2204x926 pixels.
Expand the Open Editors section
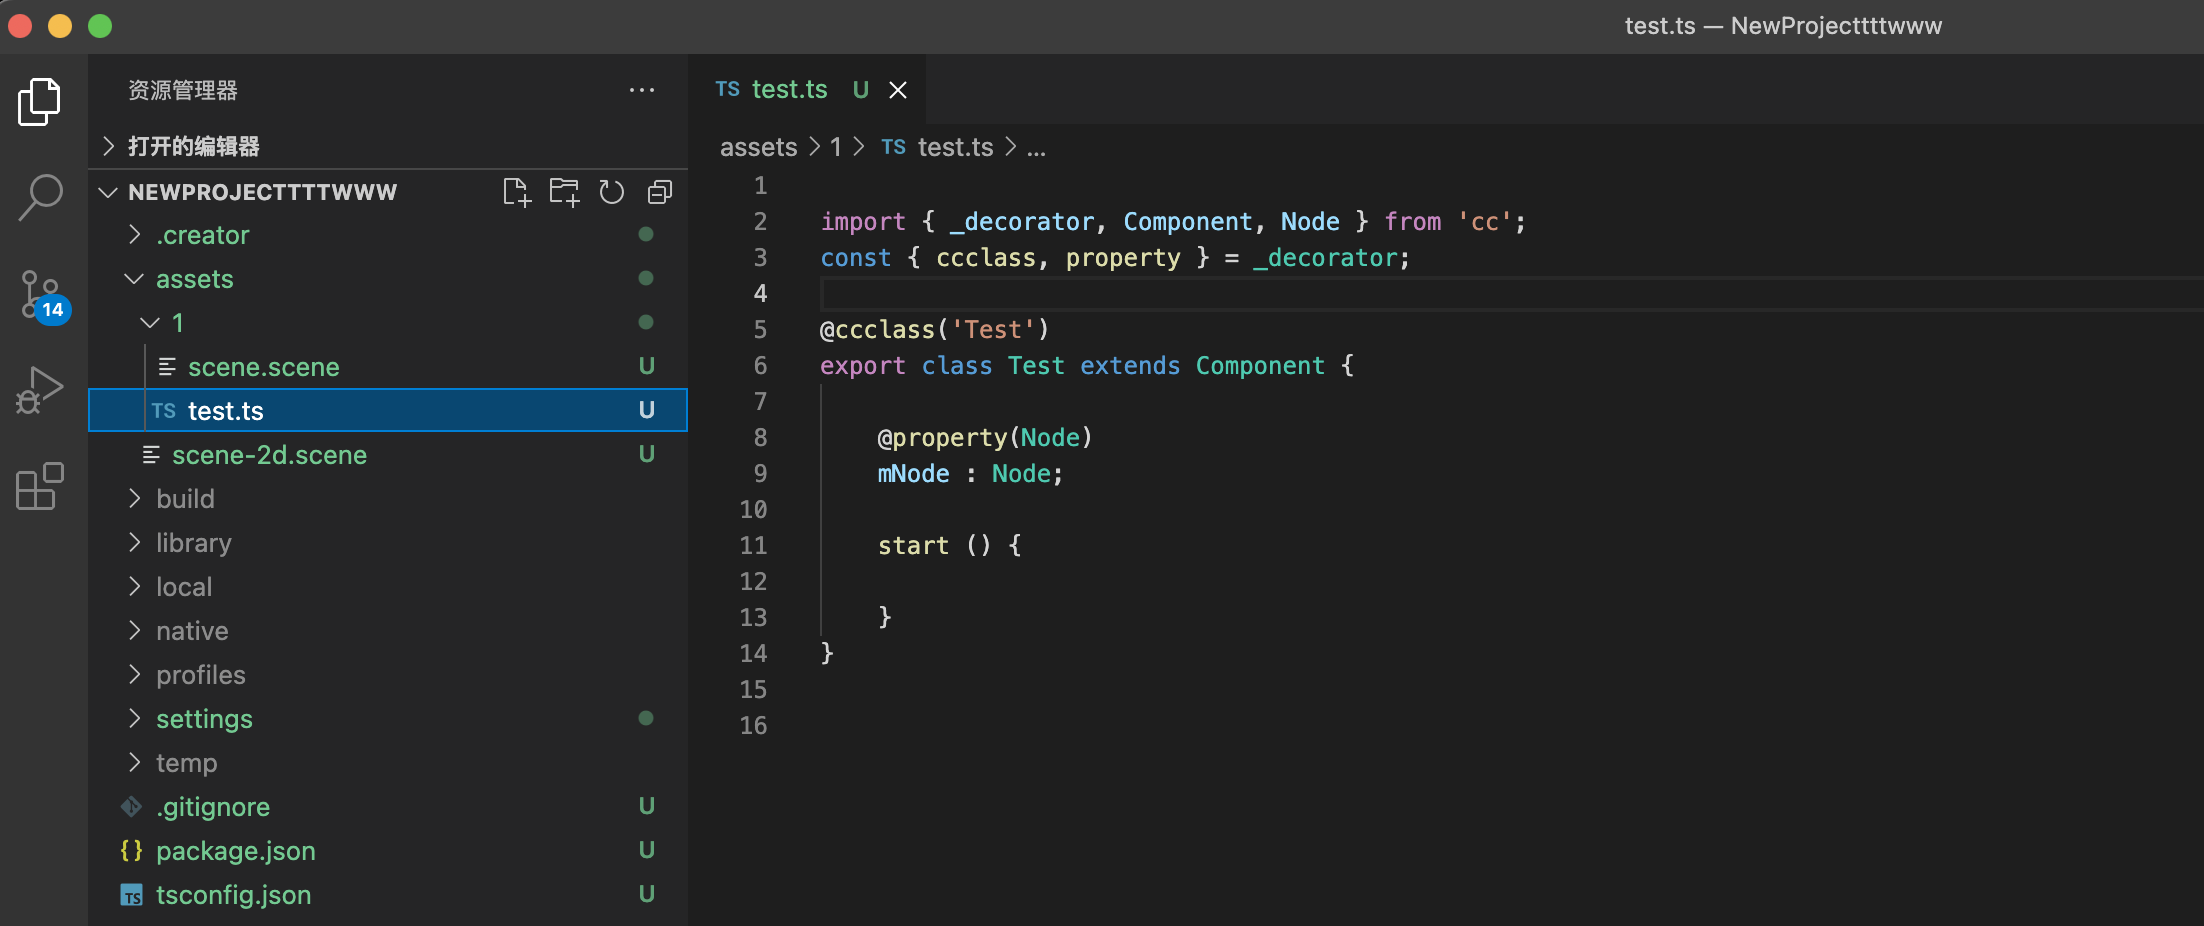tap(193, 147)
